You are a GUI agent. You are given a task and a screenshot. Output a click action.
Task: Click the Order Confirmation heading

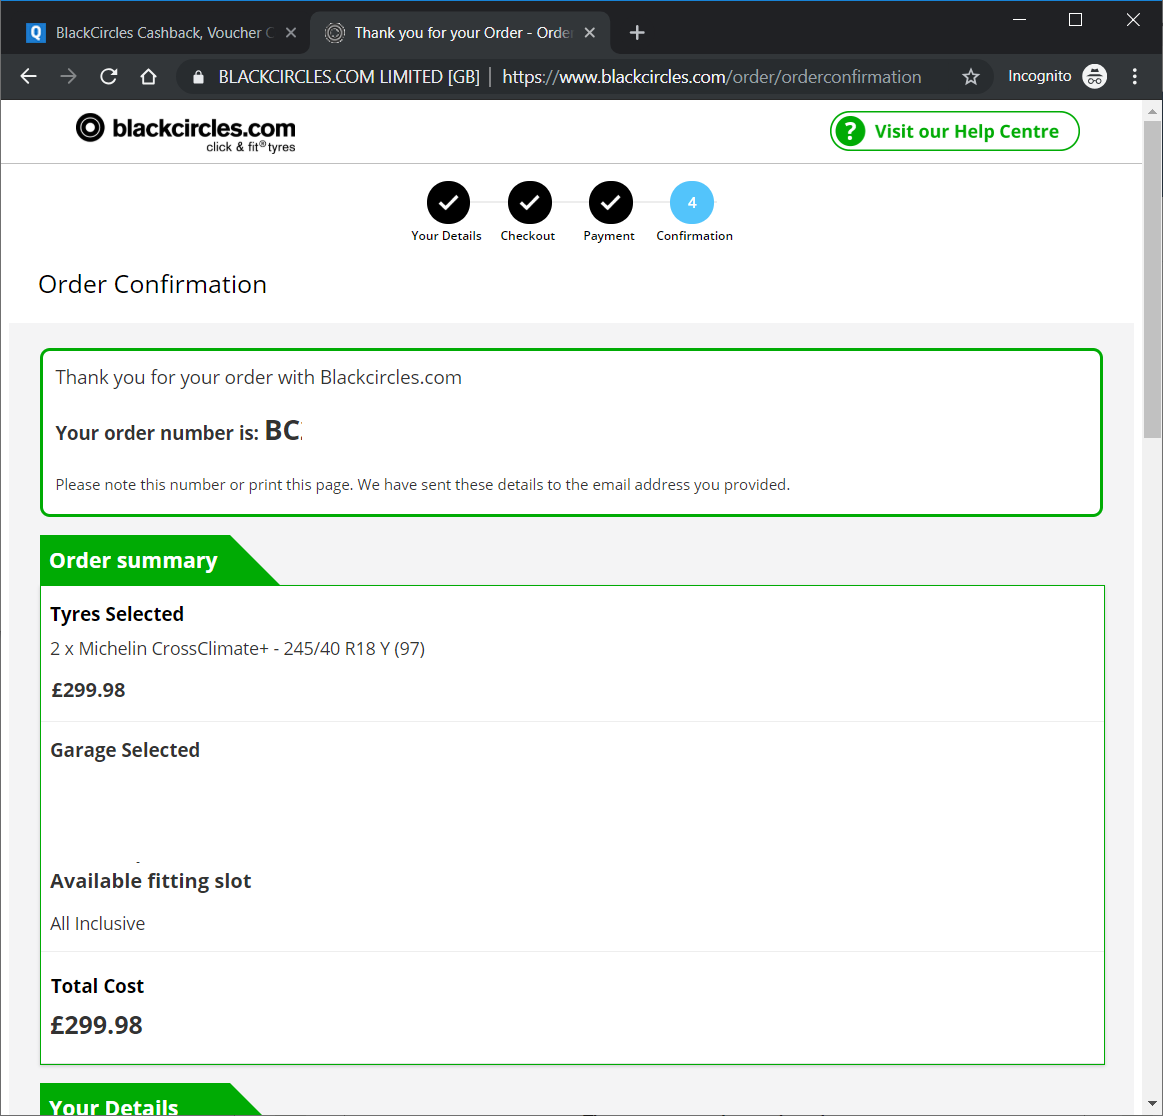[x=152, y=285]
